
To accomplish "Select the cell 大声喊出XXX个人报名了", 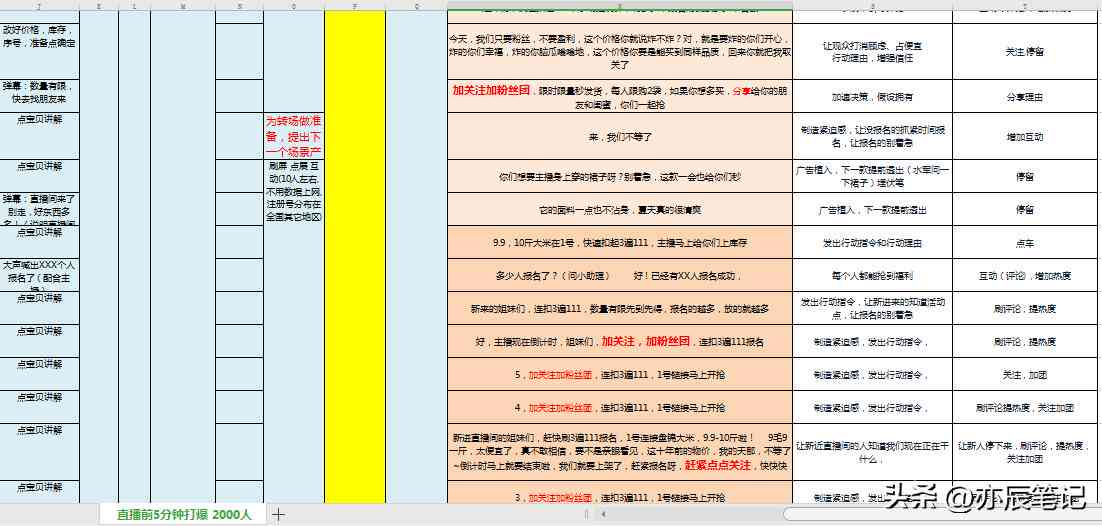I will 39,276.
